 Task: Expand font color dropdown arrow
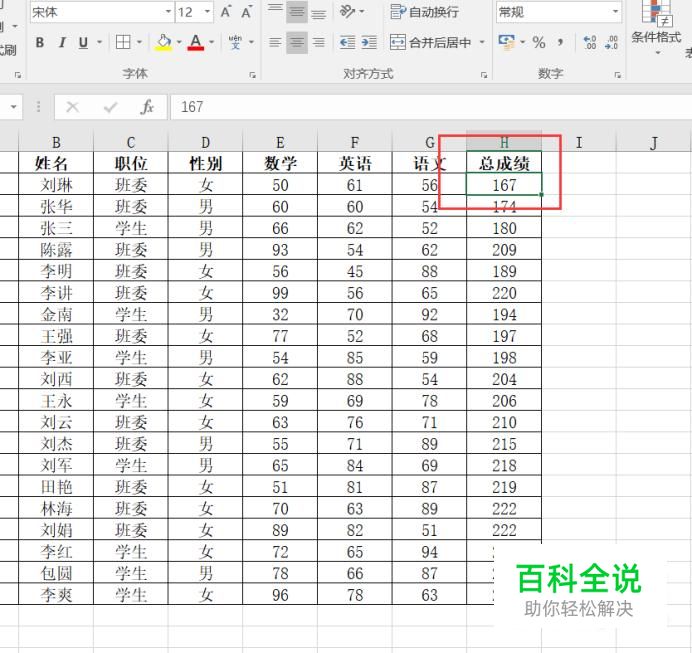[x=212, y=43]
